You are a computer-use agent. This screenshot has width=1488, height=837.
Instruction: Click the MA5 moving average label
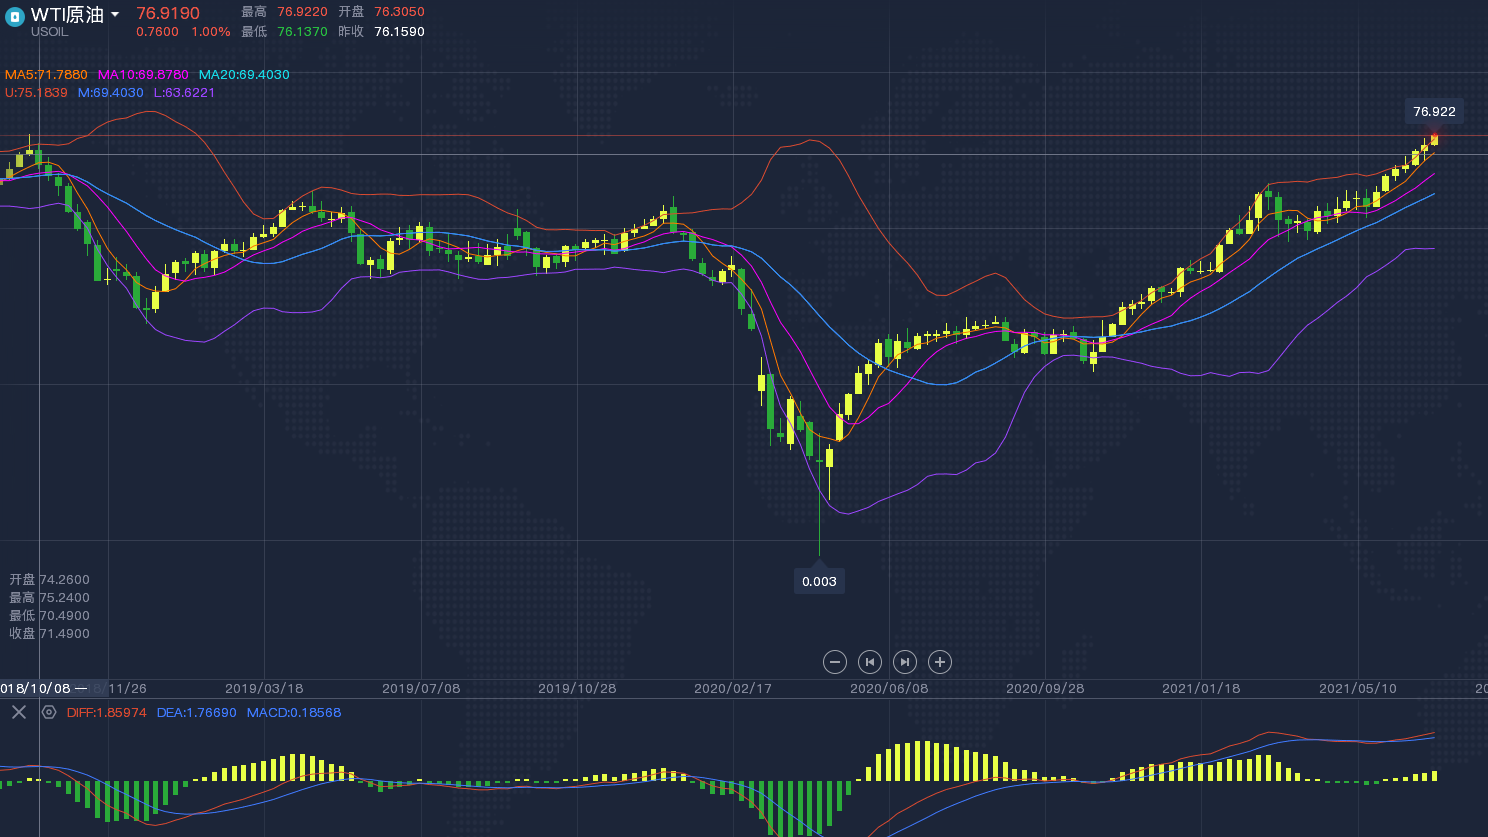(x=46, y=75)
